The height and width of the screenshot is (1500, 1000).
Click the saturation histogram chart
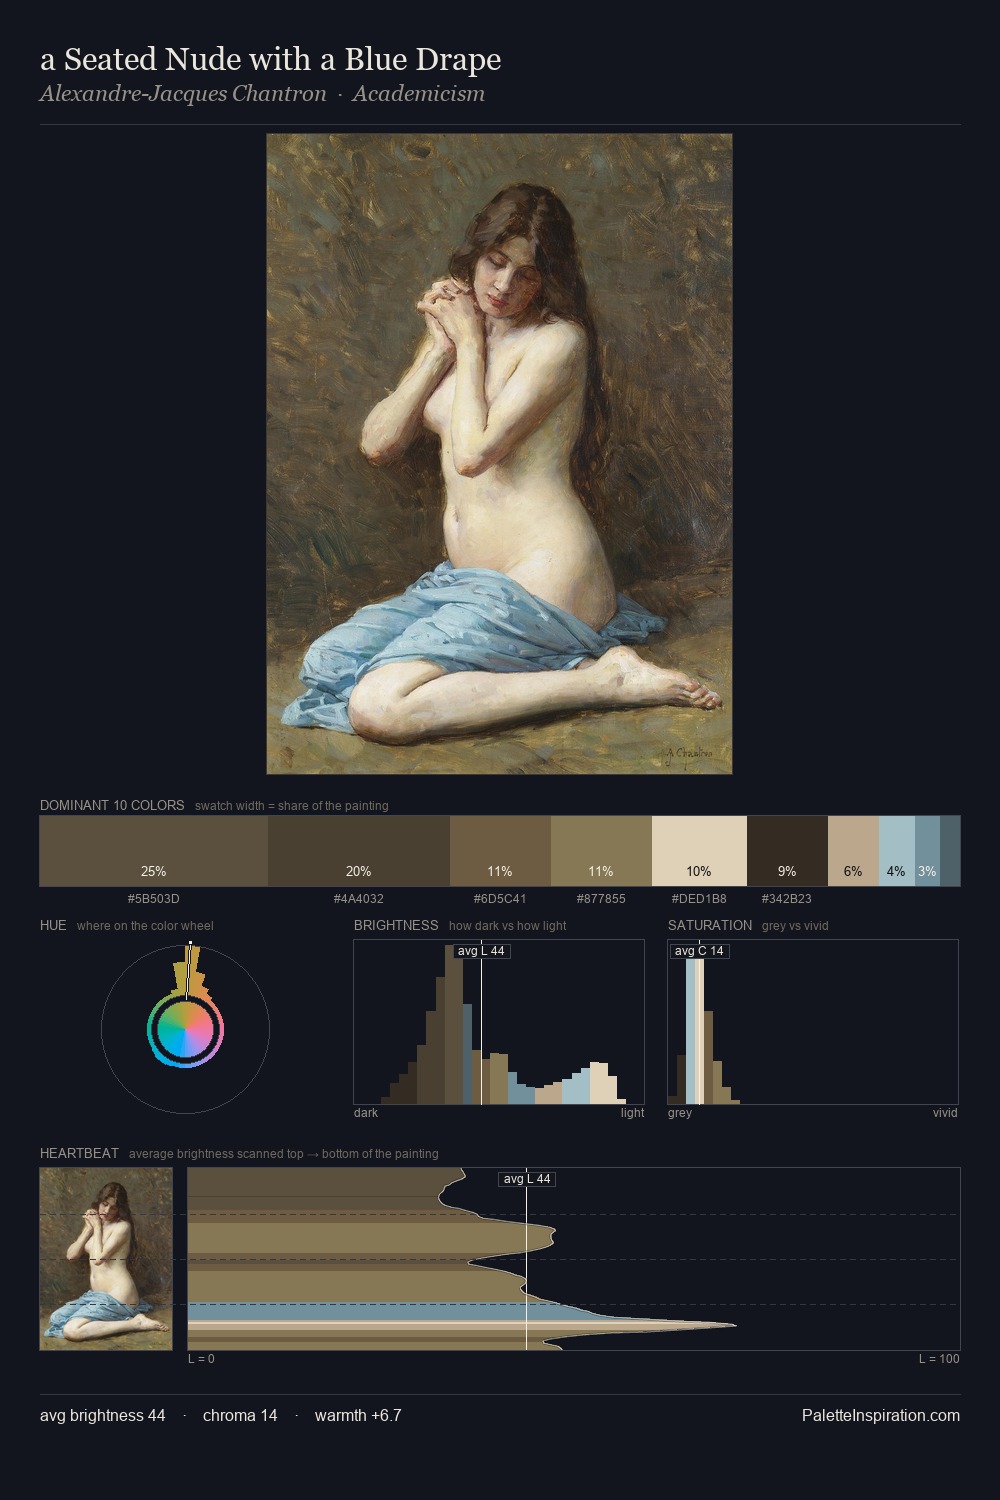click(813, 1022)
